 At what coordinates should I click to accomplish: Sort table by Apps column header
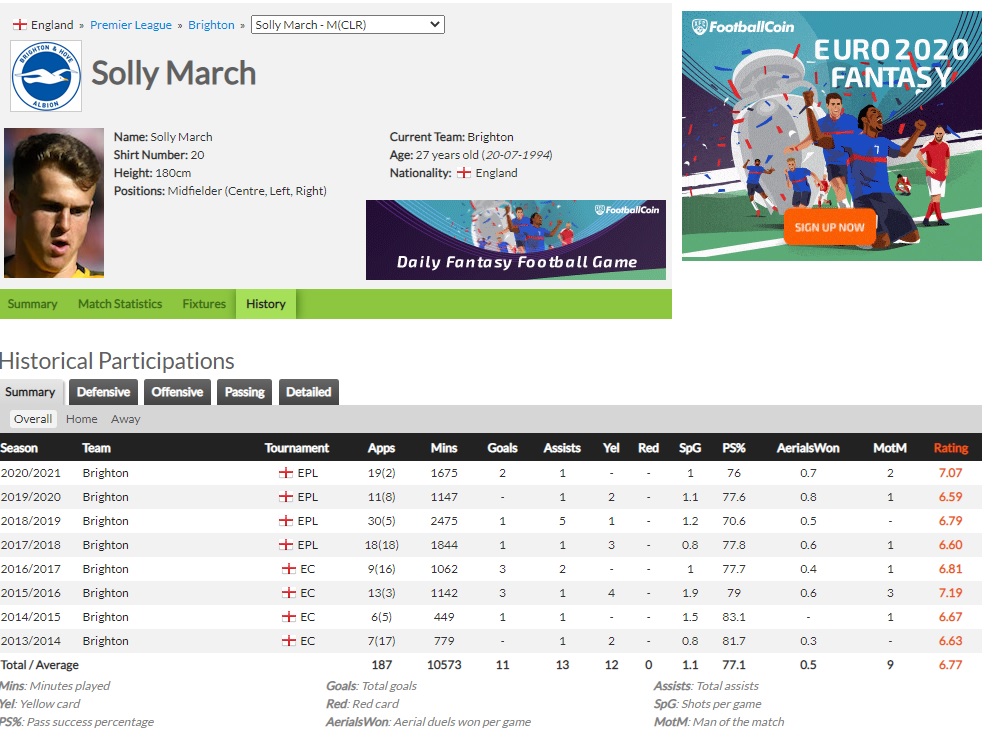coord(381,448)
